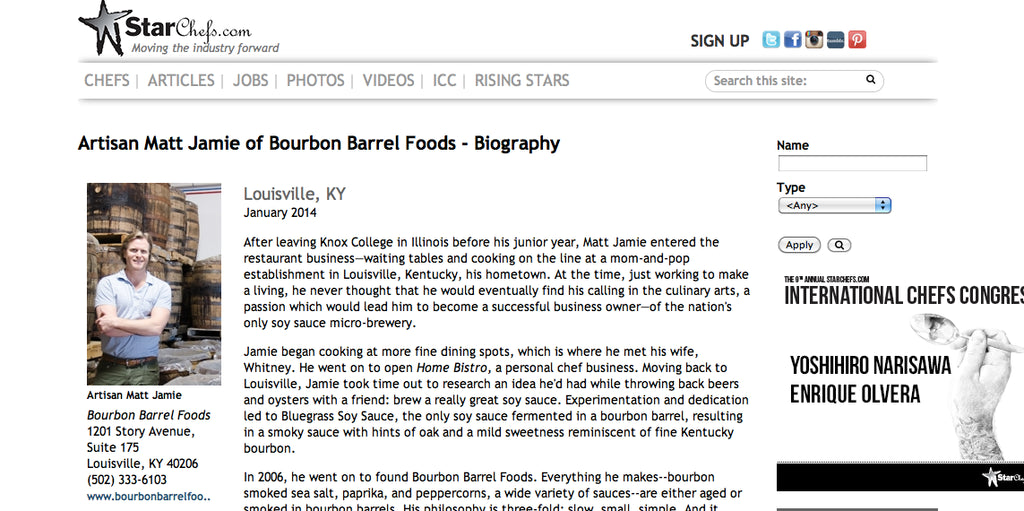The height and width of the screenshot is (511, 1024).
Task: Go to the ARTICLES section
Action: (181, 80)
